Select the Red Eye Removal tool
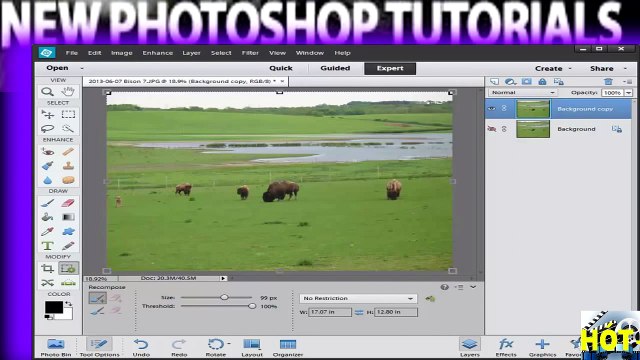Image resolution: width=640 pixels, height=360 pixels. (x=47, y=152)
